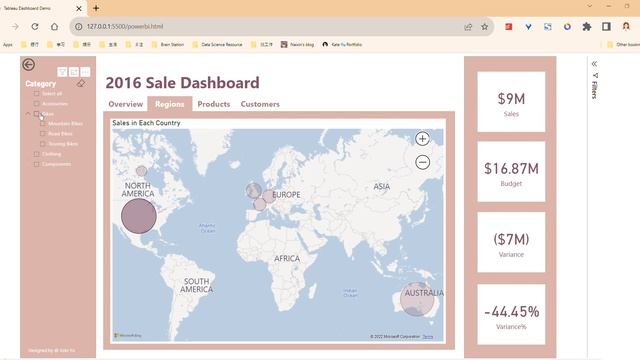The height and width of the screenshot is (360, 640).
Task: Select the Australia sales bubble
Action: click(x=417, y=299)
